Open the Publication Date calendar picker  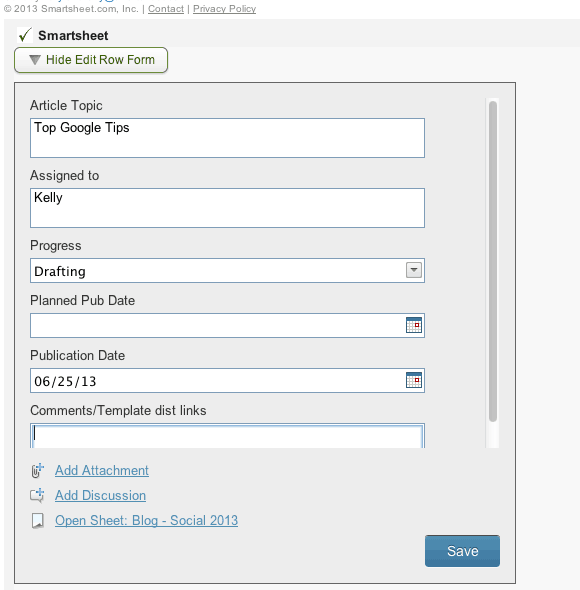414,380
